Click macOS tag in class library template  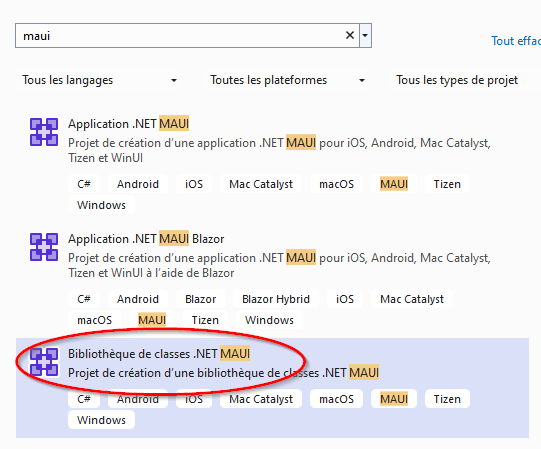pyautogui.click(x=336, y=399)
